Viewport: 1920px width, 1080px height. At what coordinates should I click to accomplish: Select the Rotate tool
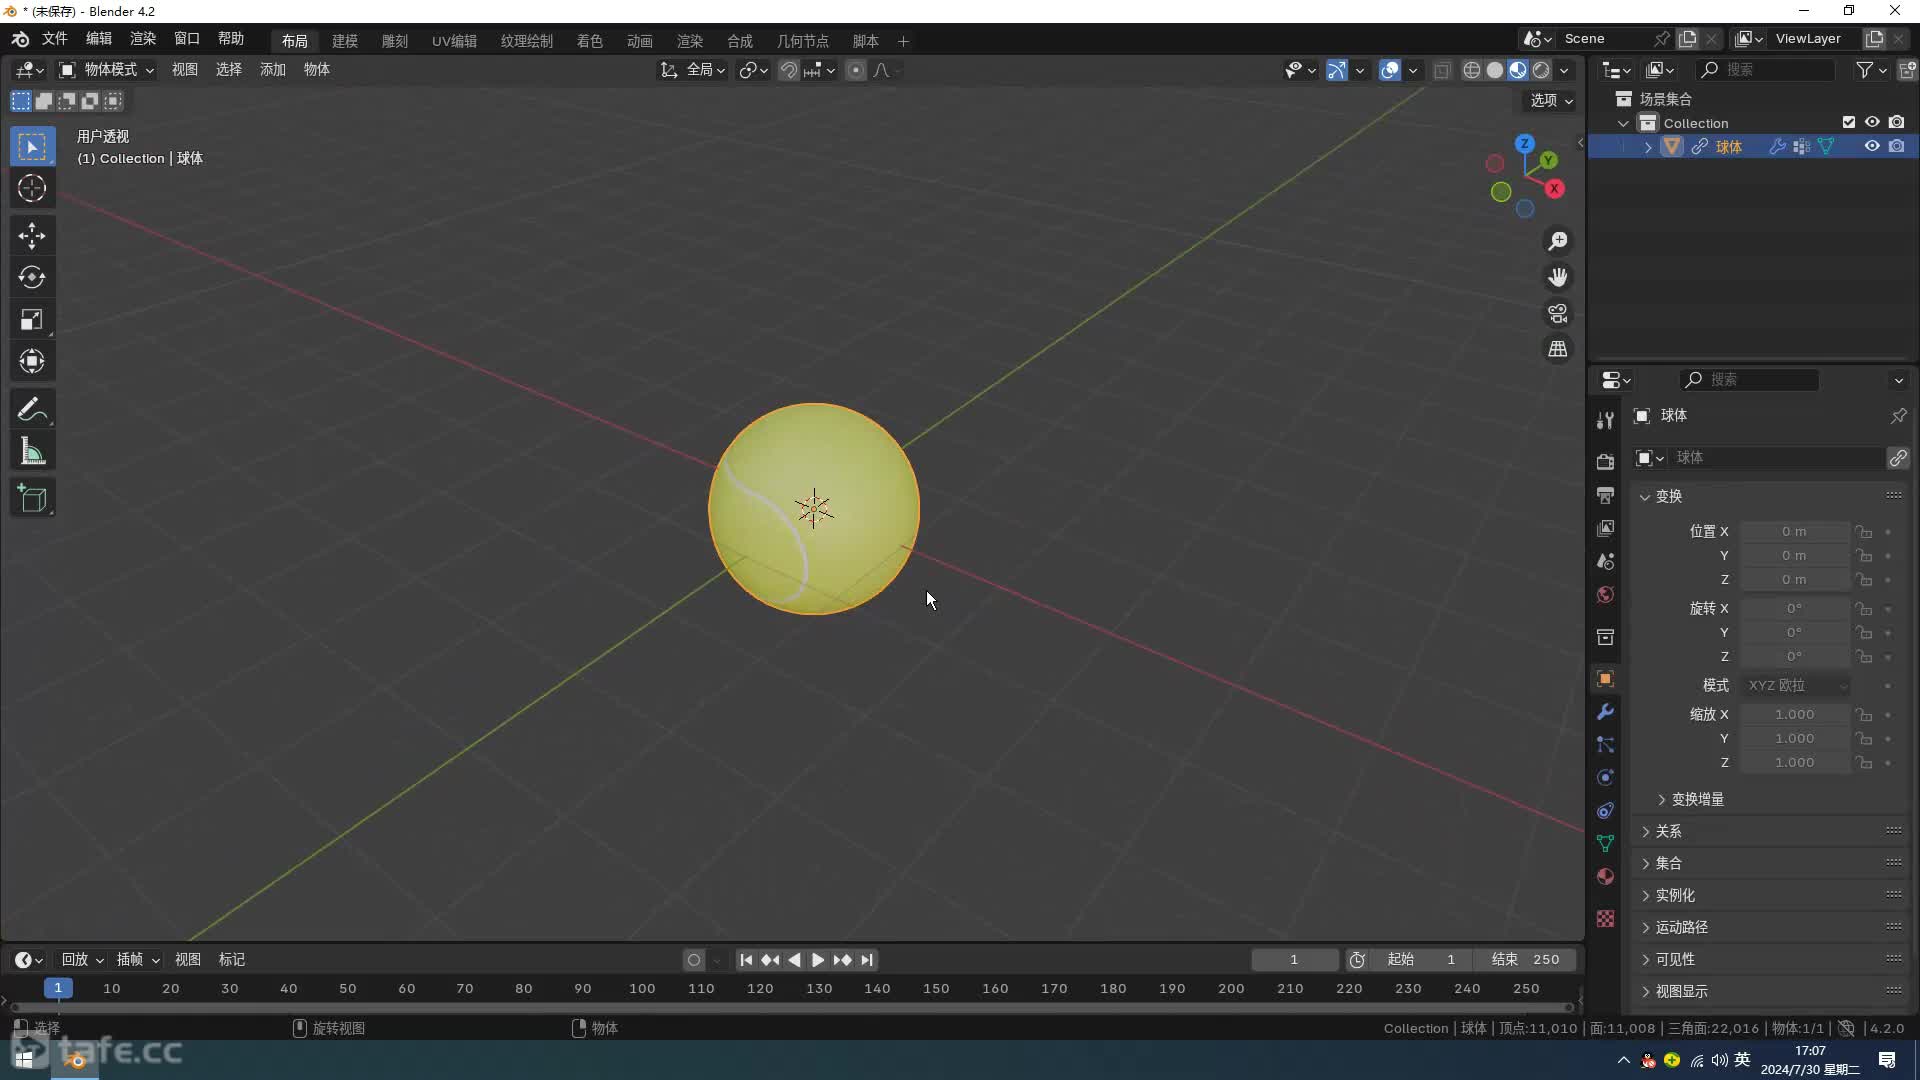[x=32, y=277]
